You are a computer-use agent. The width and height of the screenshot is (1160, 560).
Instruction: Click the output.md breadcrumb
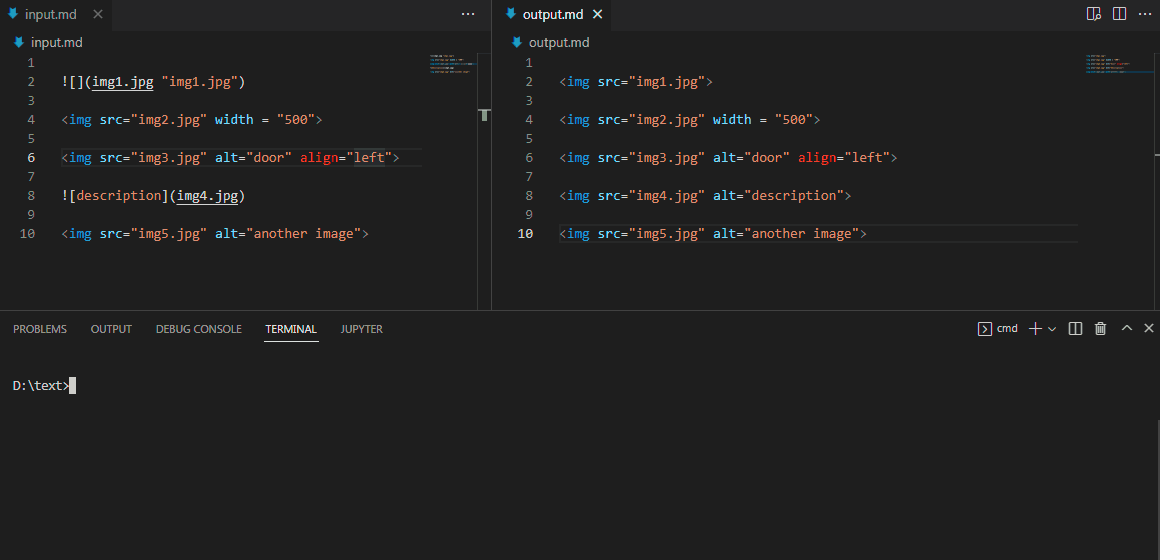558,42
